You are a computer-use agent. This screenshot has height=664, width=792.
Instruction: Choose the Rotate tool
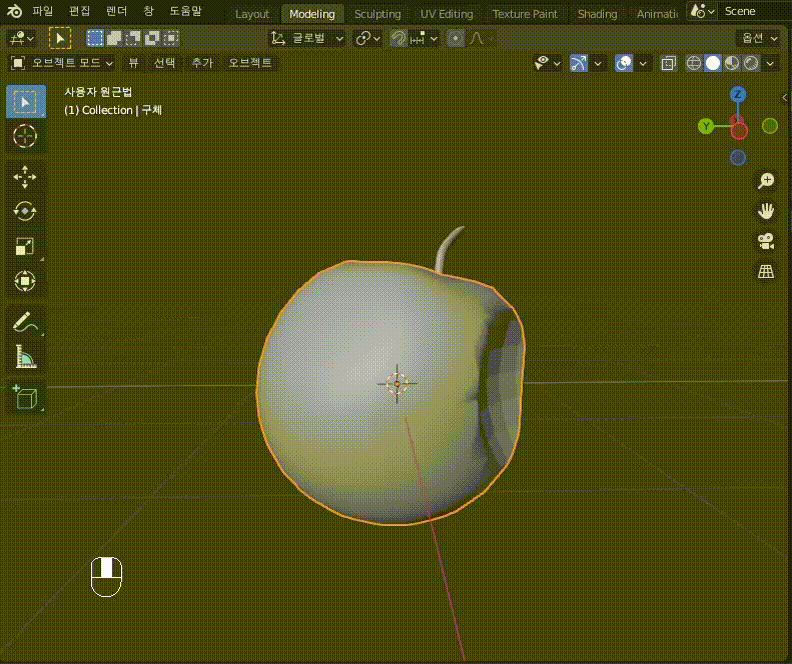coord(25,211)
